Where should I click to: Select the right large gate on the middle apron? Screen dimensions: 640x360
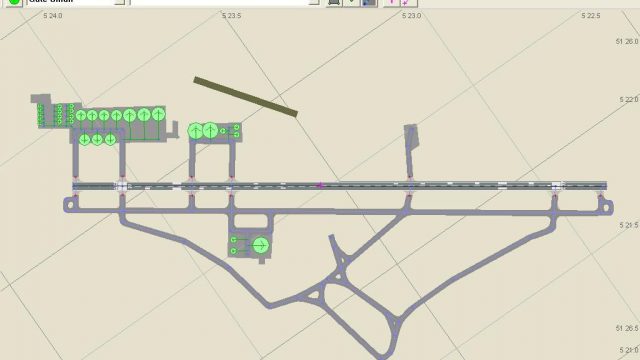pyautogui.click(x=210, y=131)
